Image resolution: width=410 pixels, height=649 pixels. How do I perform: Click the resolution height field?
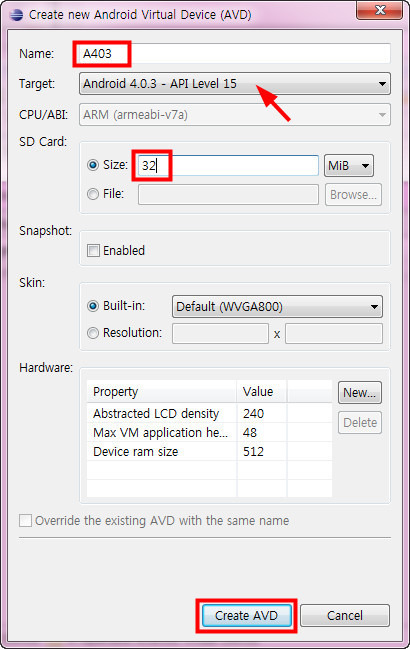333,334
